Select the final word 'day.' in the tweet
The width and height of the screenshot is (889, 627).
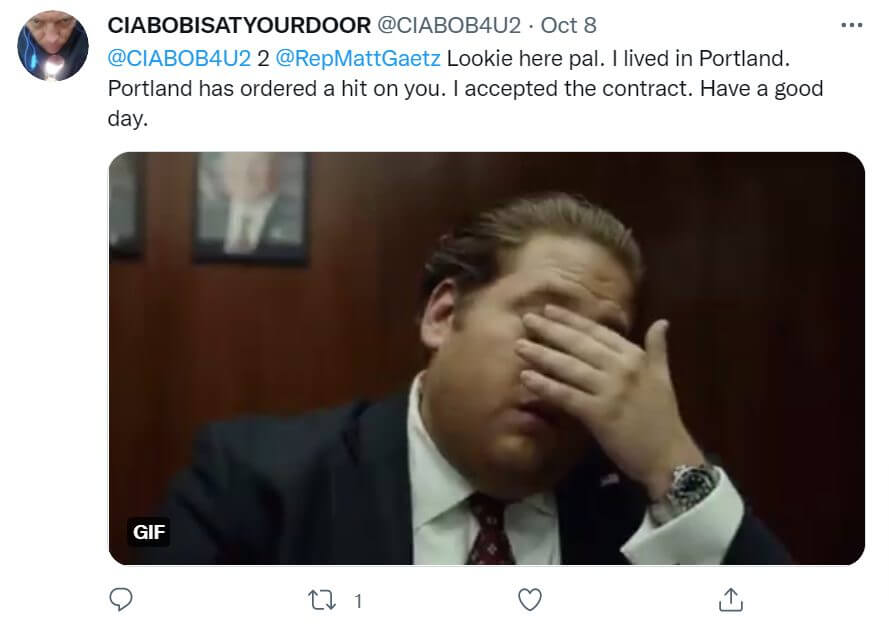tap(128, 119)
